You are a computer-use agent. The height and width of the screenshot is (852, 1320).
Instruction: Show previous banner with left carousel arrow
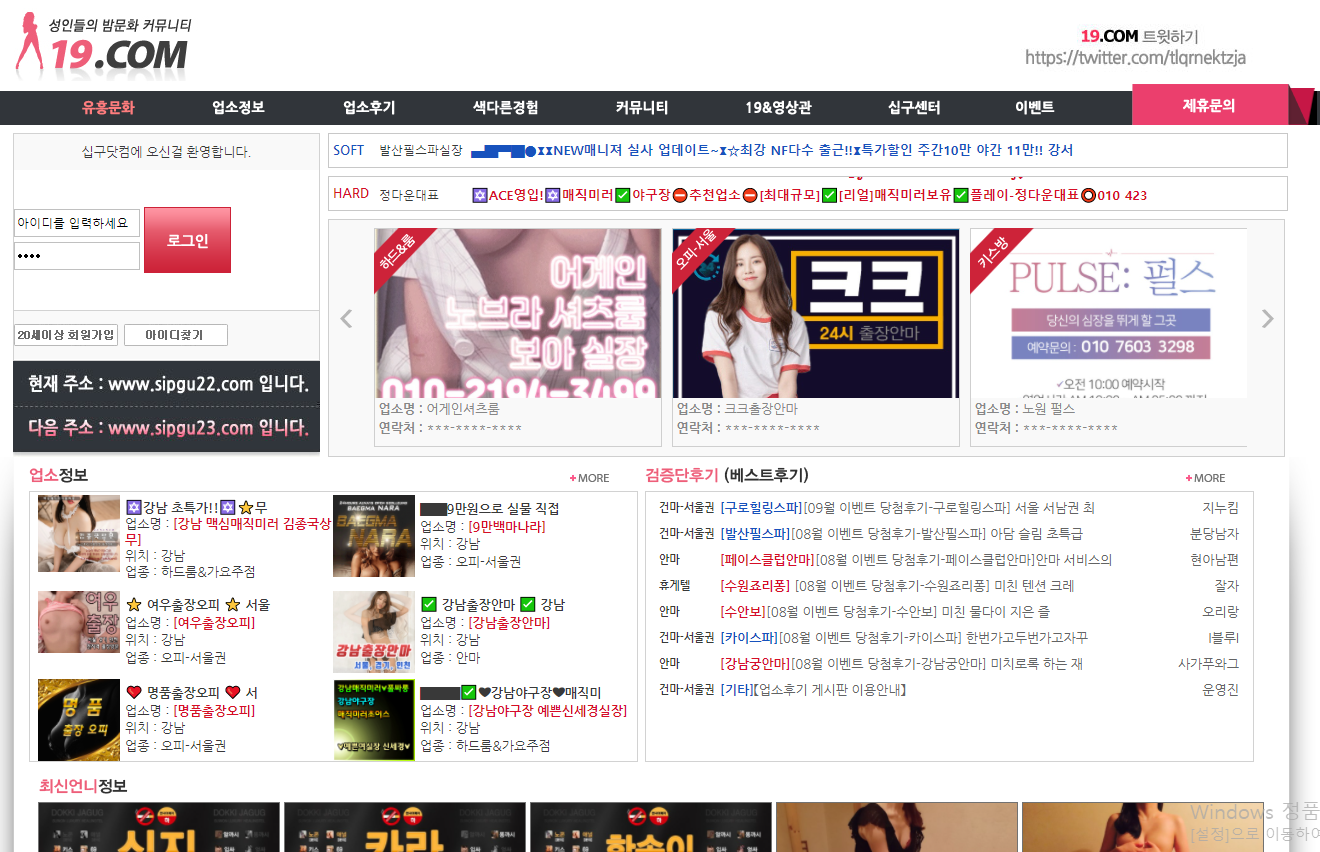[x=347, y=319]
